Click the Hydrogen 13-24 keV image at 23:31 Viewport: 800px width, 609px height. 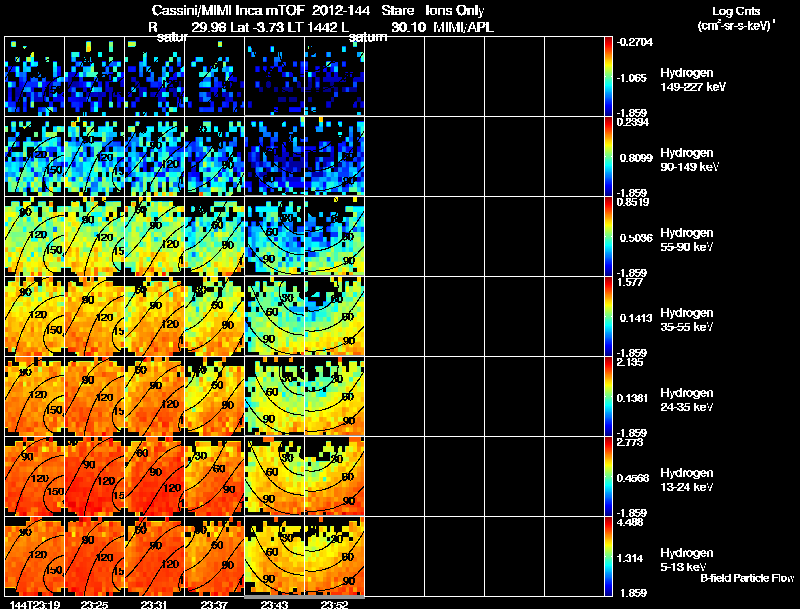pyautogui.click(x=155, y=476)
